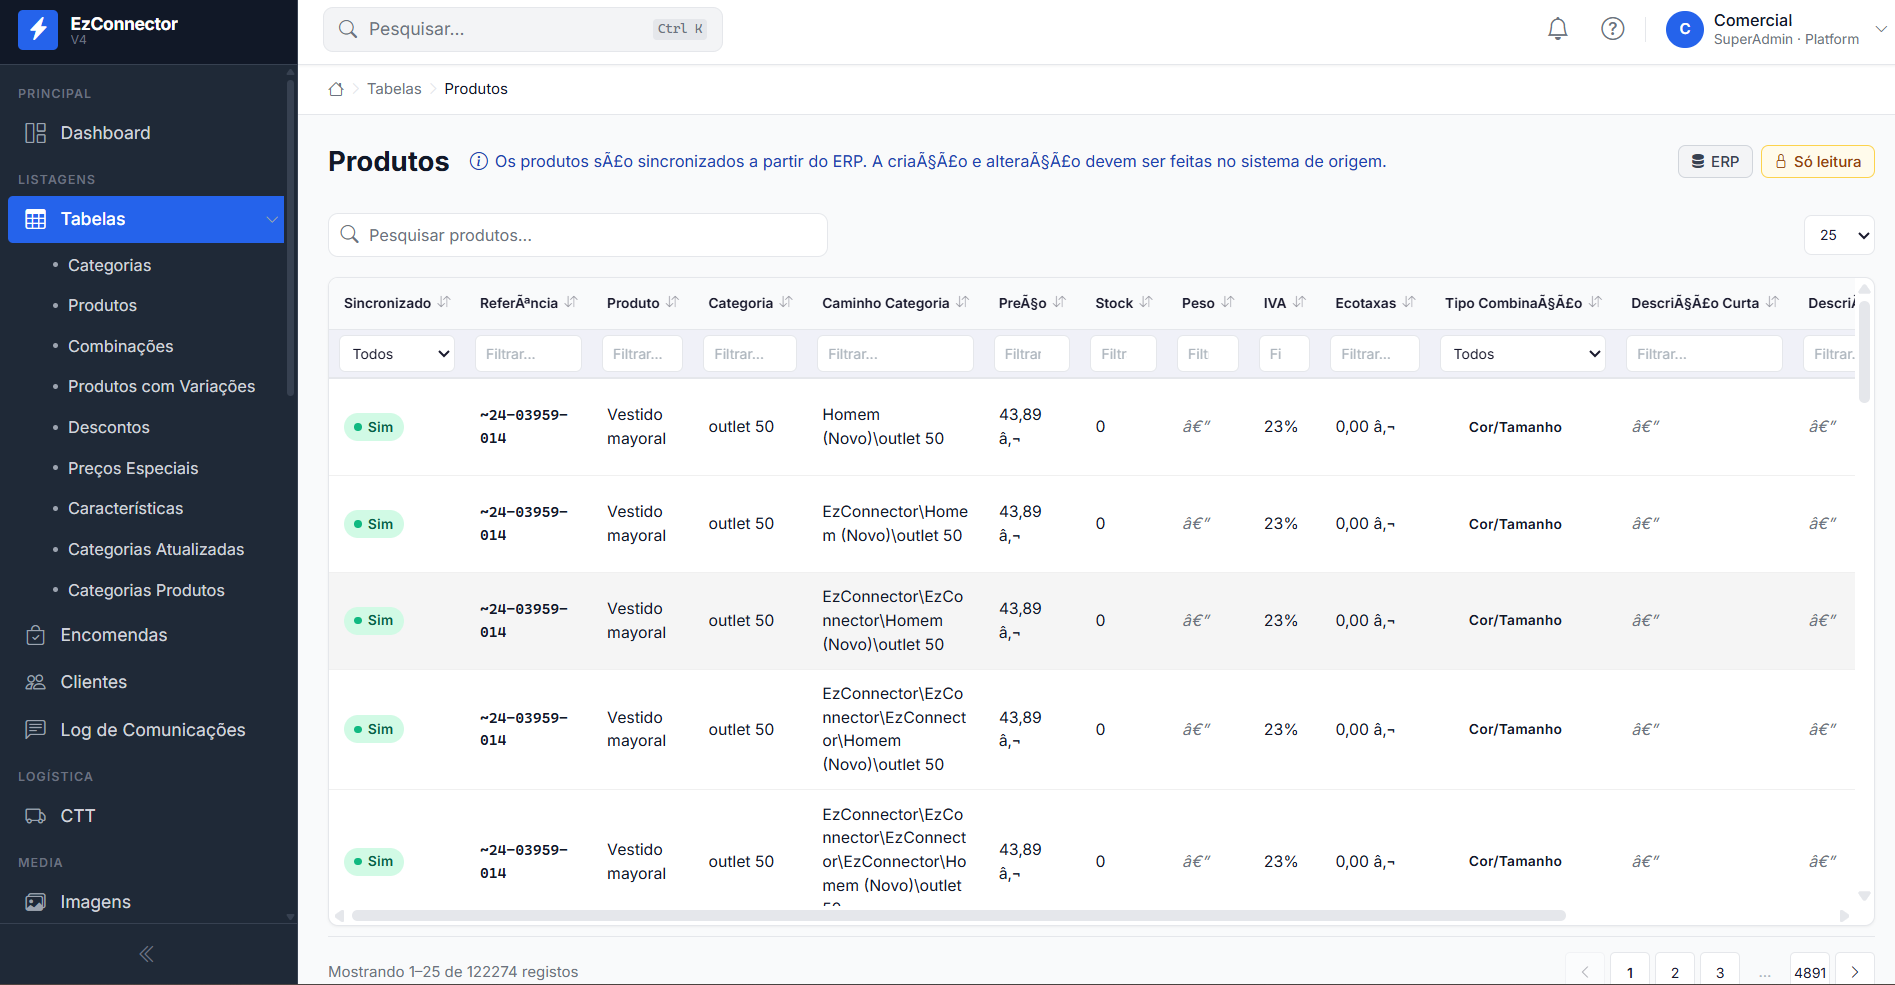Click the table vertical scrollbar thumb
The image size is (1895, 985).
point(1864,352)
